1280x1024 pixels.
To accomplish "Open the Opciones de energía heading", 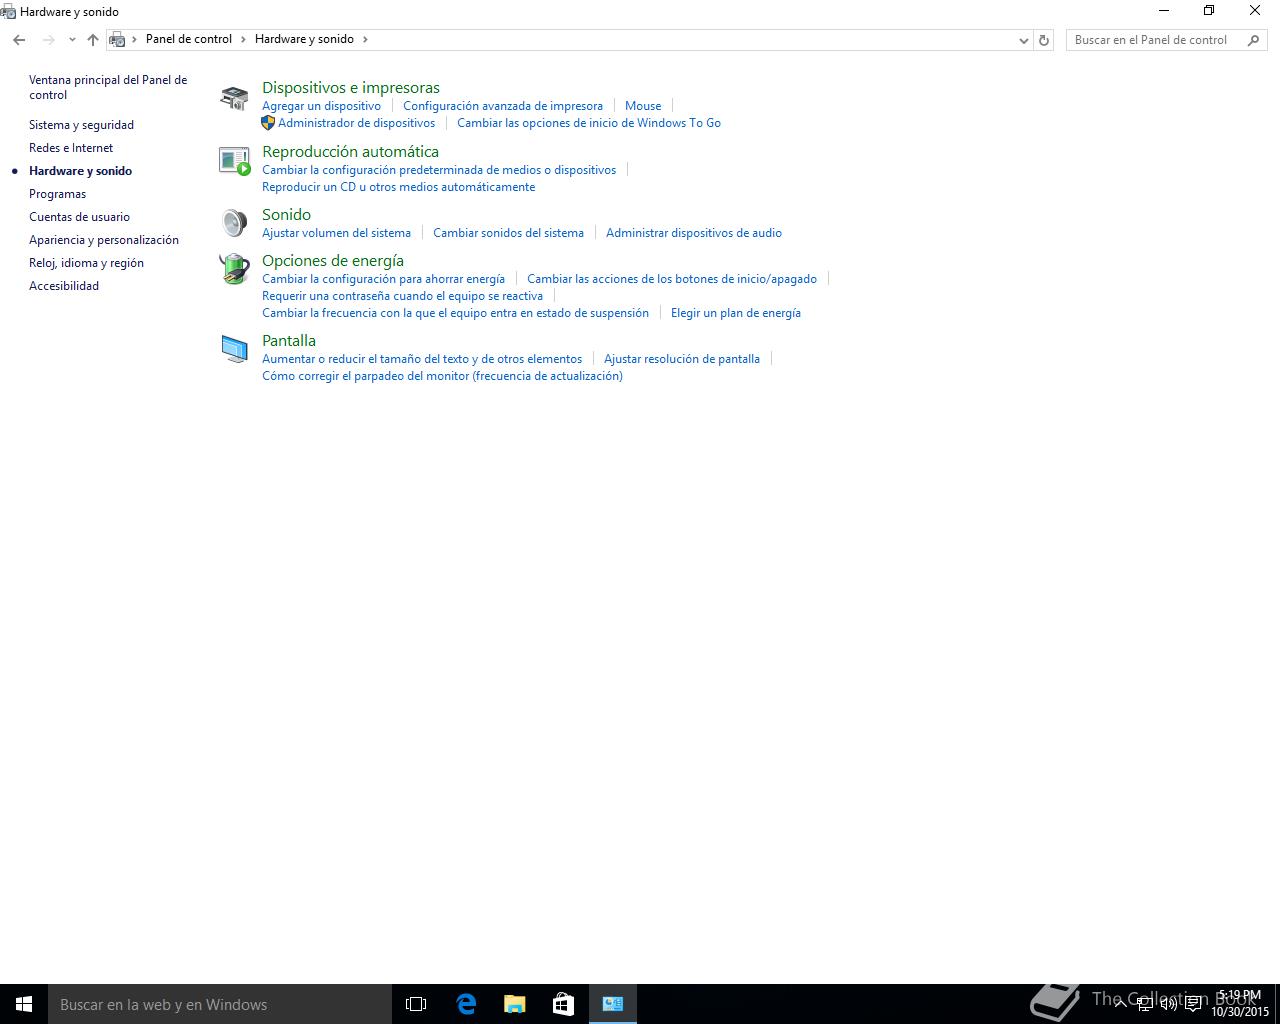I will [333, 261].
